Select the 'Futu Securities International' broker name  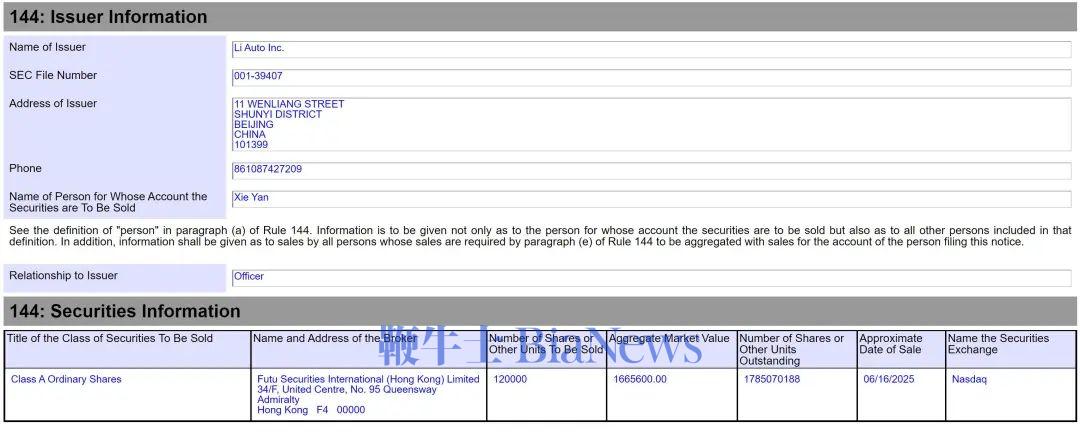coord(368,379)
